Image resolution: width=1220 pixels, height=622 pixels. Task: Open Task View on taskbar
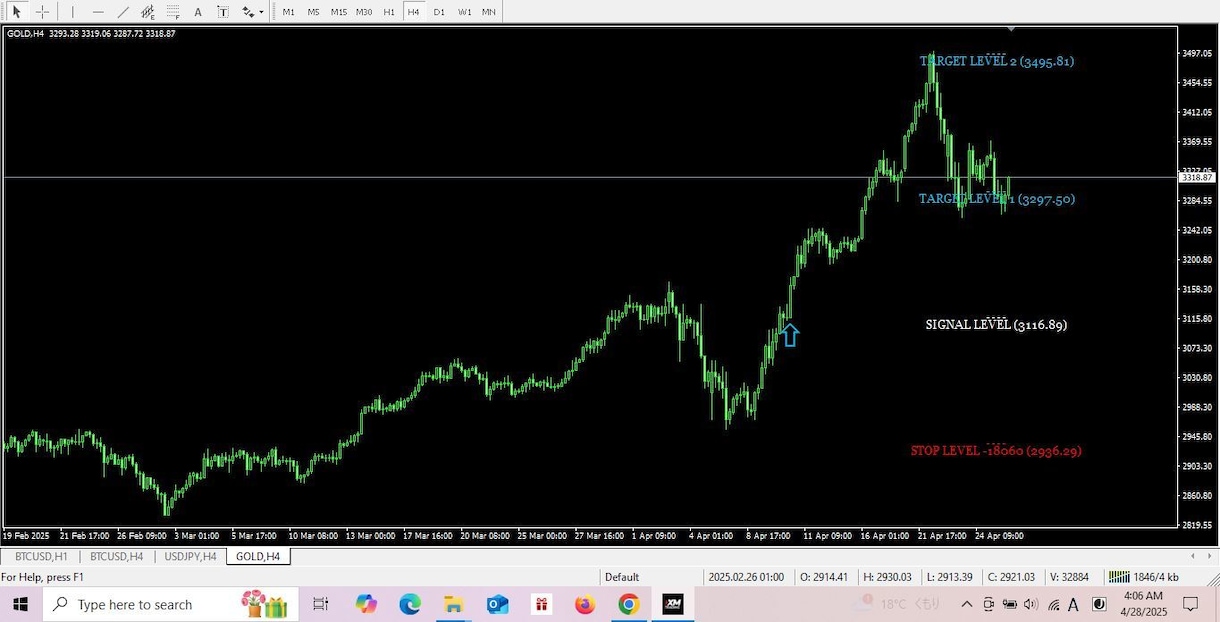320,604
